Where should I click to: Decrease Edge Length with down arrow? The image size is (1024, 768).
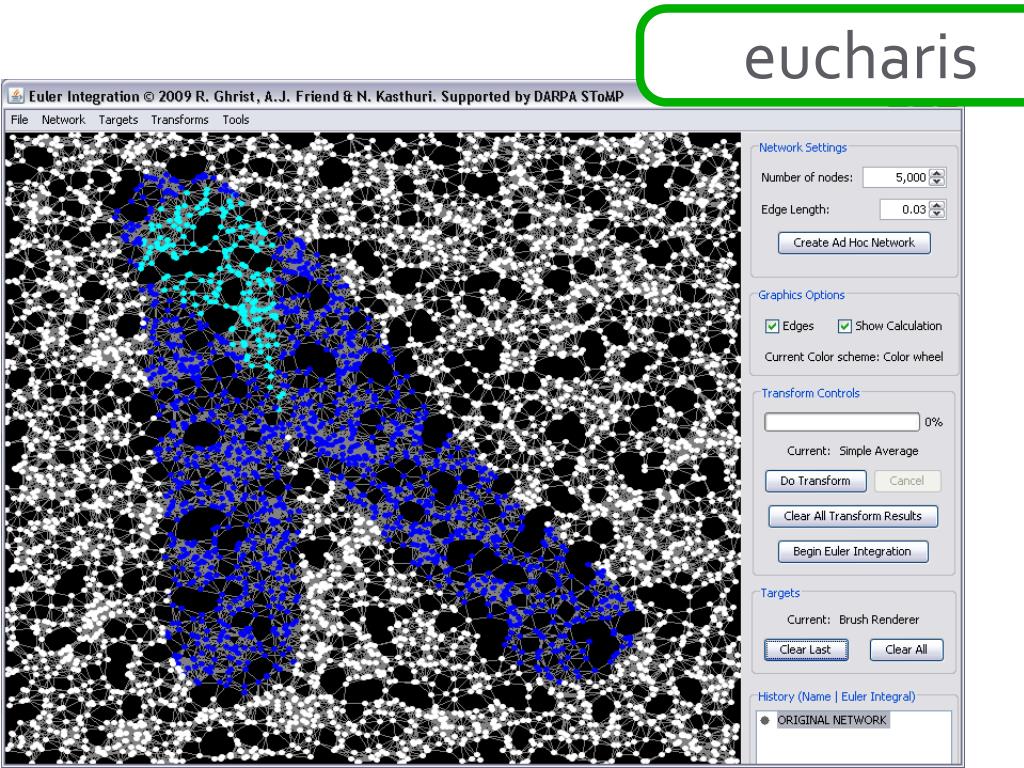click(x=938, y=214)
